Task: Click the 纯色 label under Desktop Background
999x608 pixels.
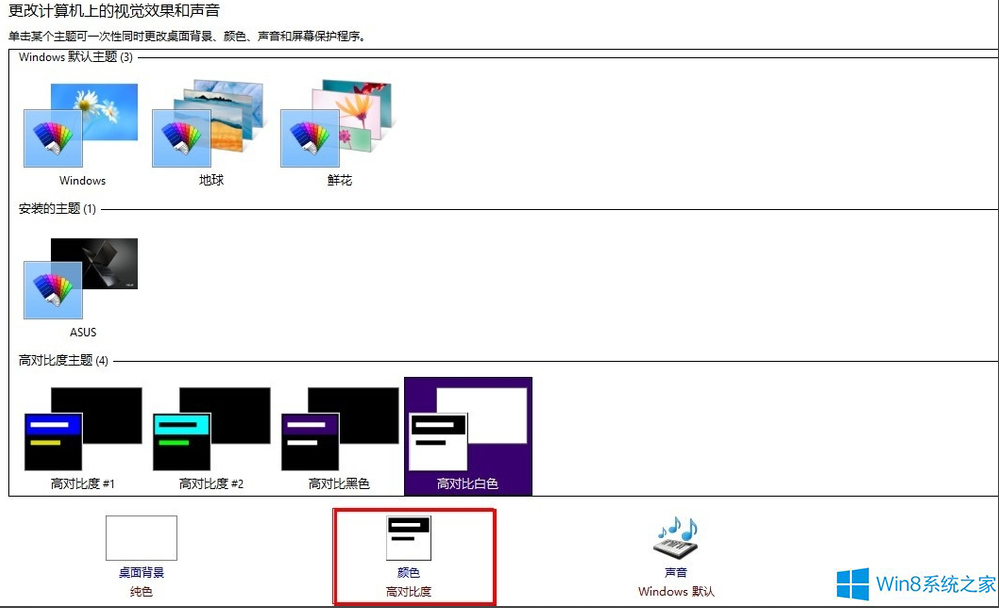Action: (140, 591)
